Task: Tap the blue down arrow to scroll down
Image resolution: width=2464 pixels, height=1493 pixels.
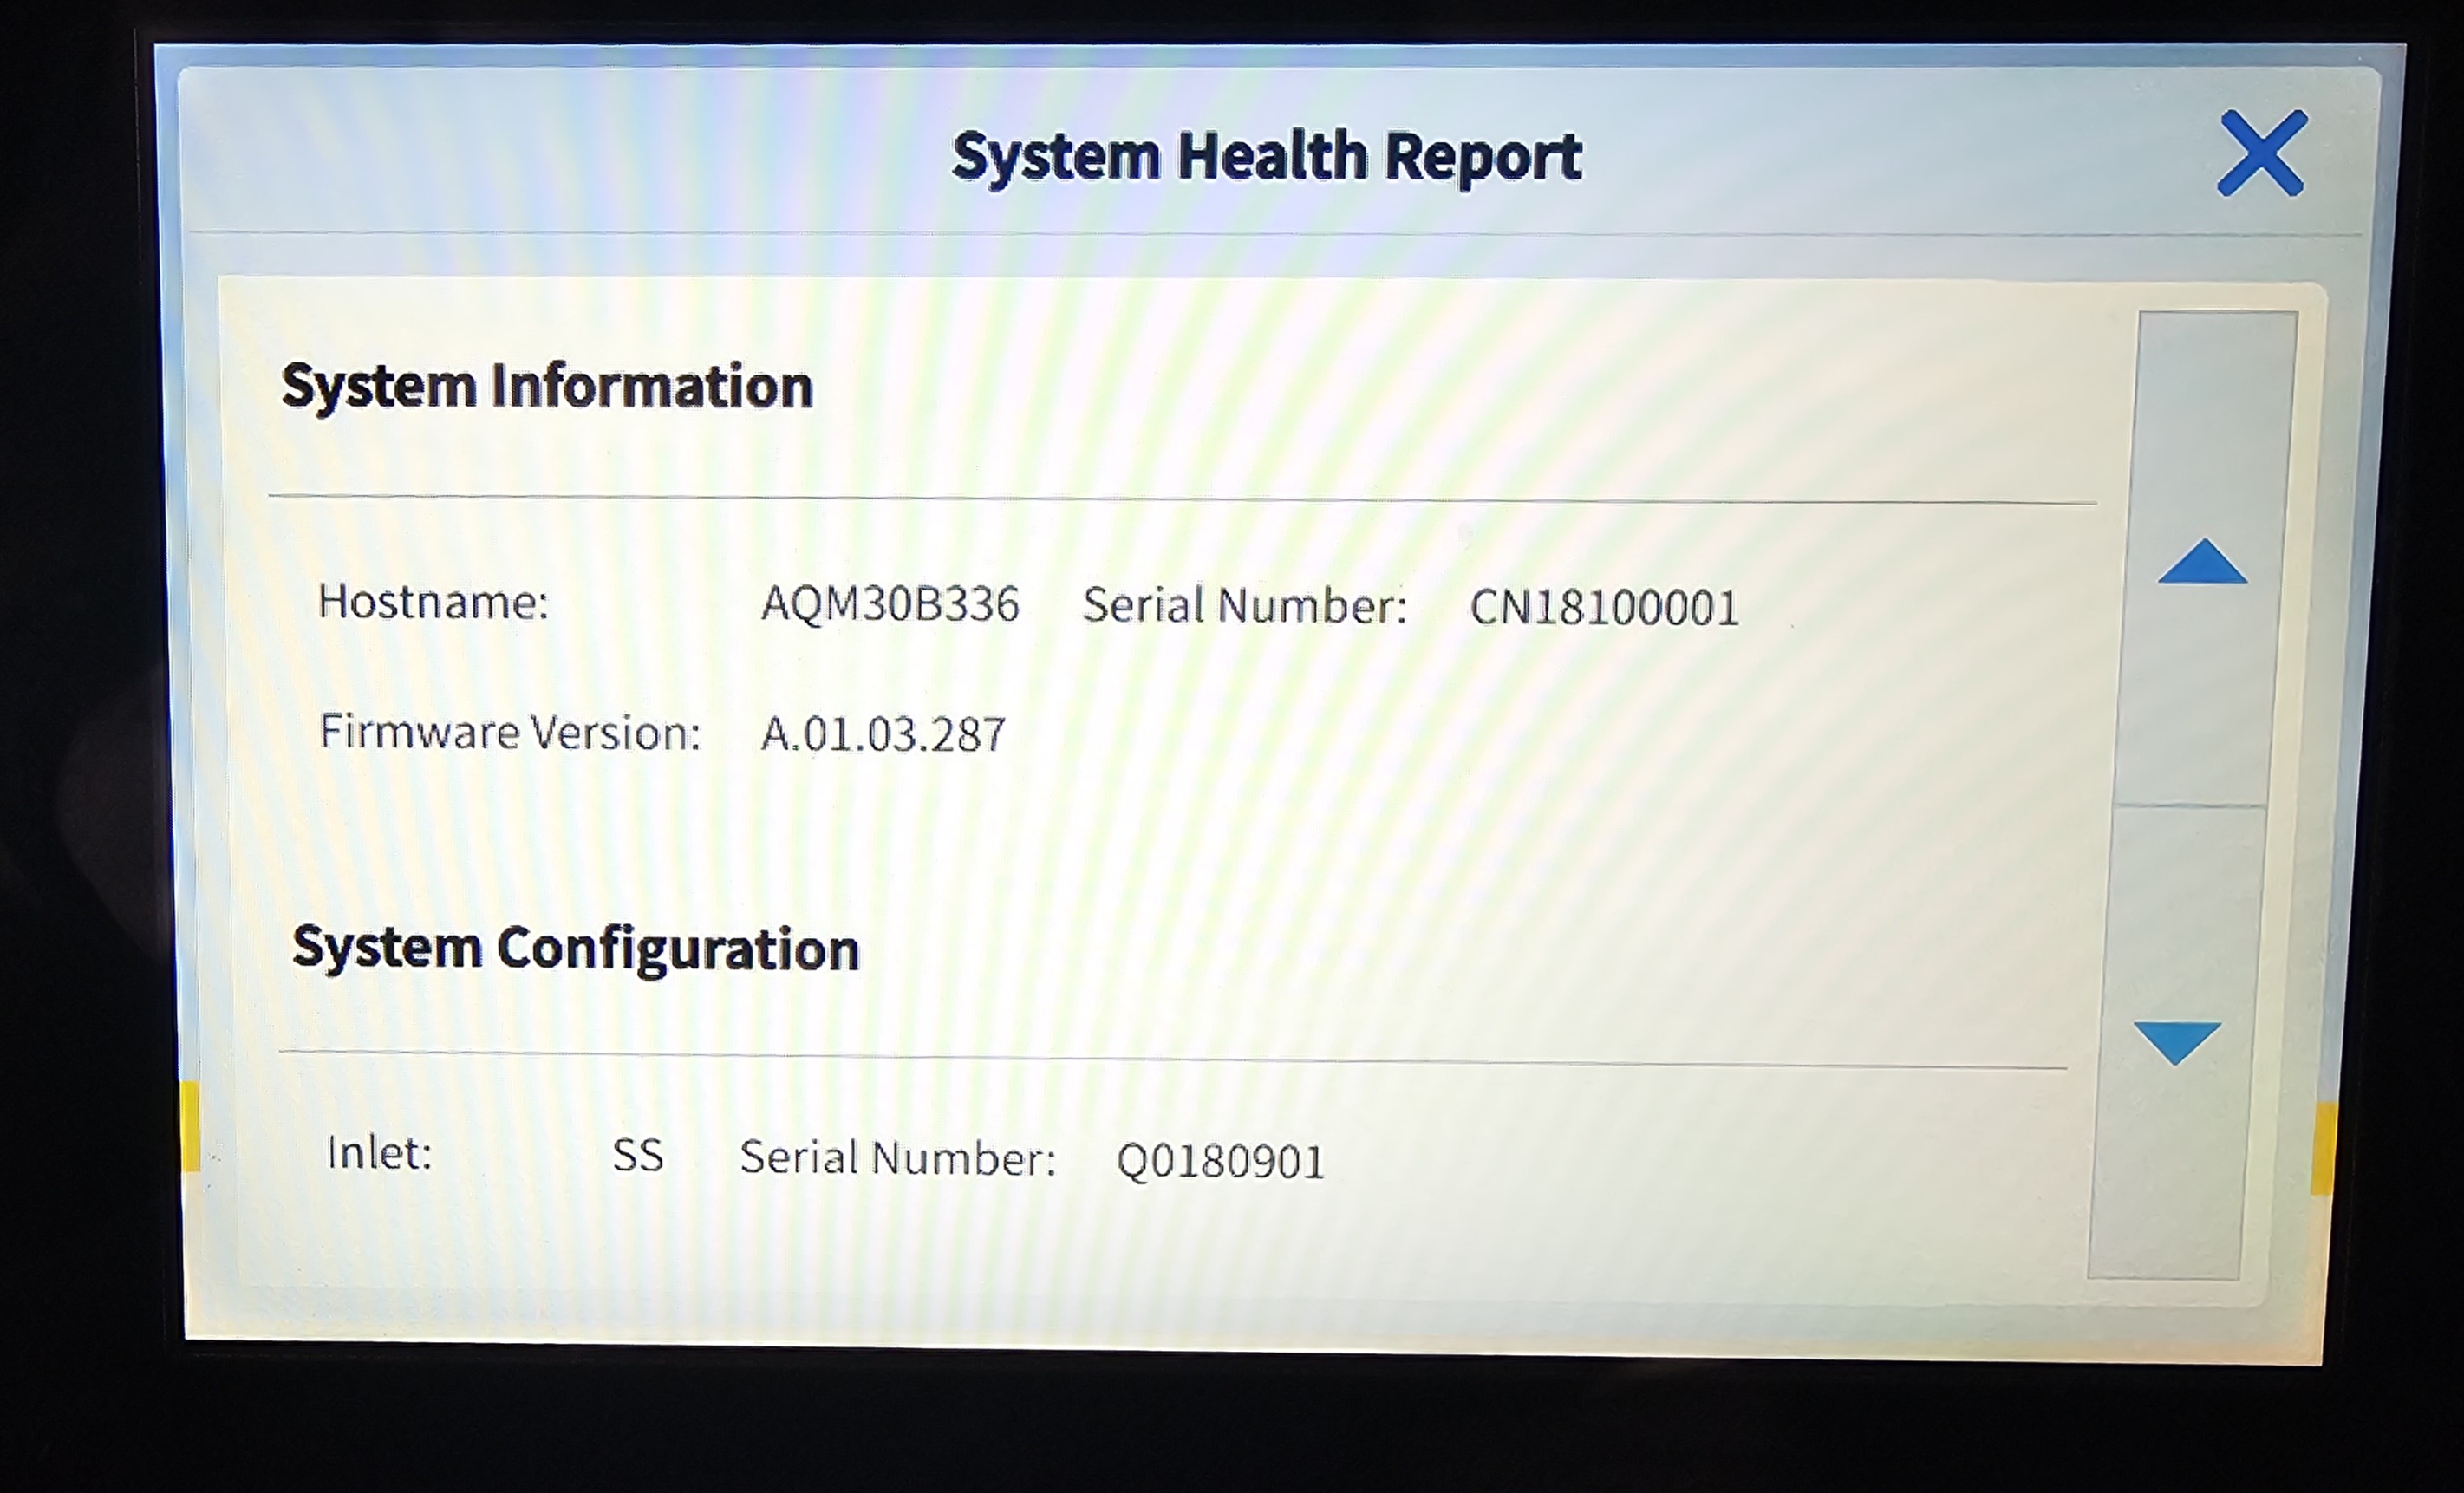Action: [2177, 1043]
